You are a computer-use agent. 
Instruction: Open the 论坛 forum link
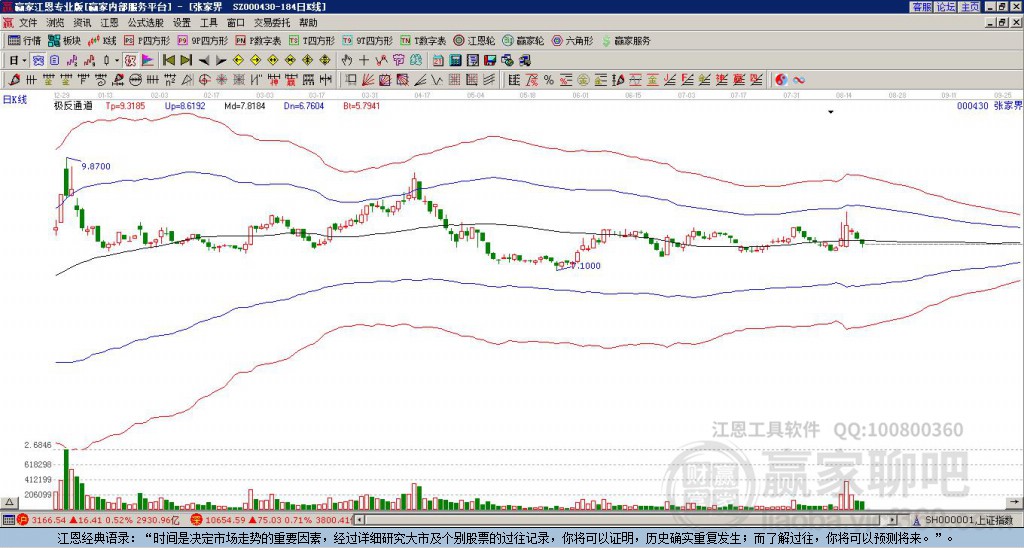946,7
